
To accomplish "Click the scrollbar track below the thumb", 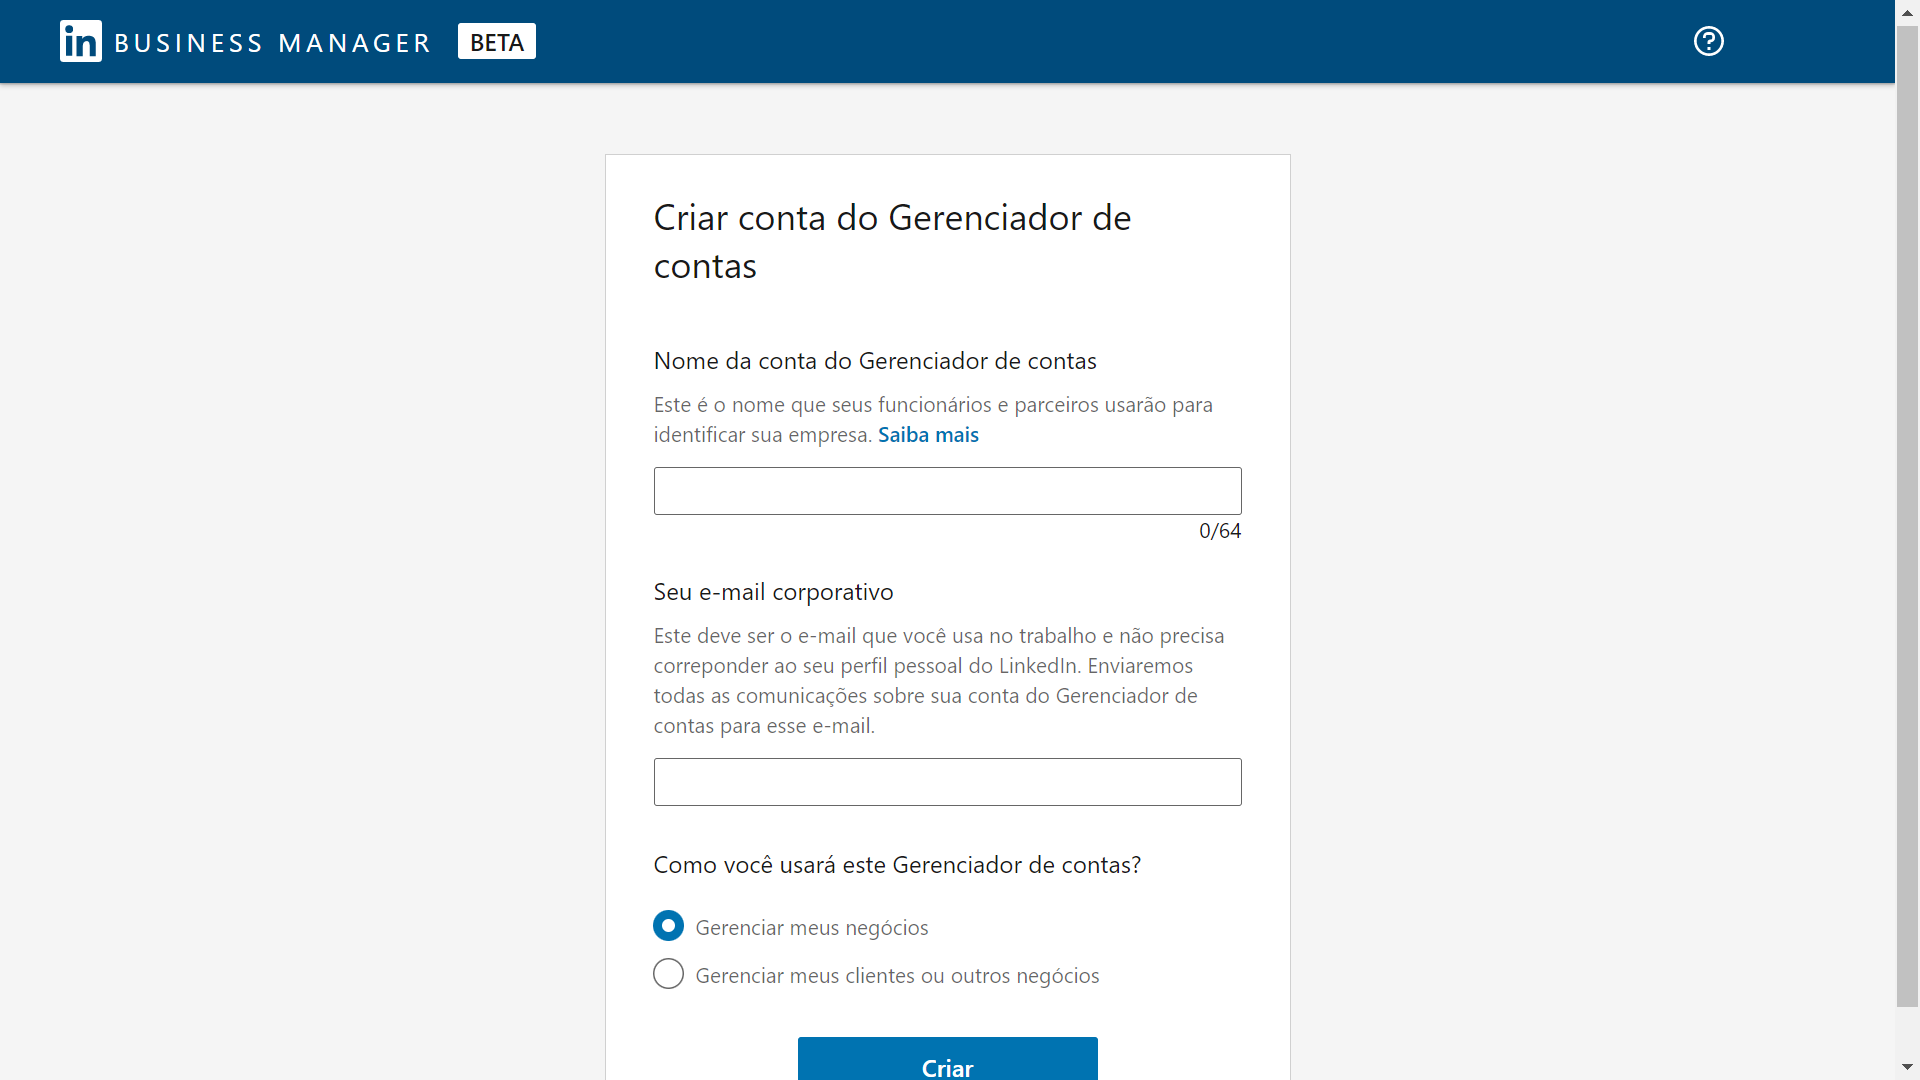I will (x=1907, y=1030).
